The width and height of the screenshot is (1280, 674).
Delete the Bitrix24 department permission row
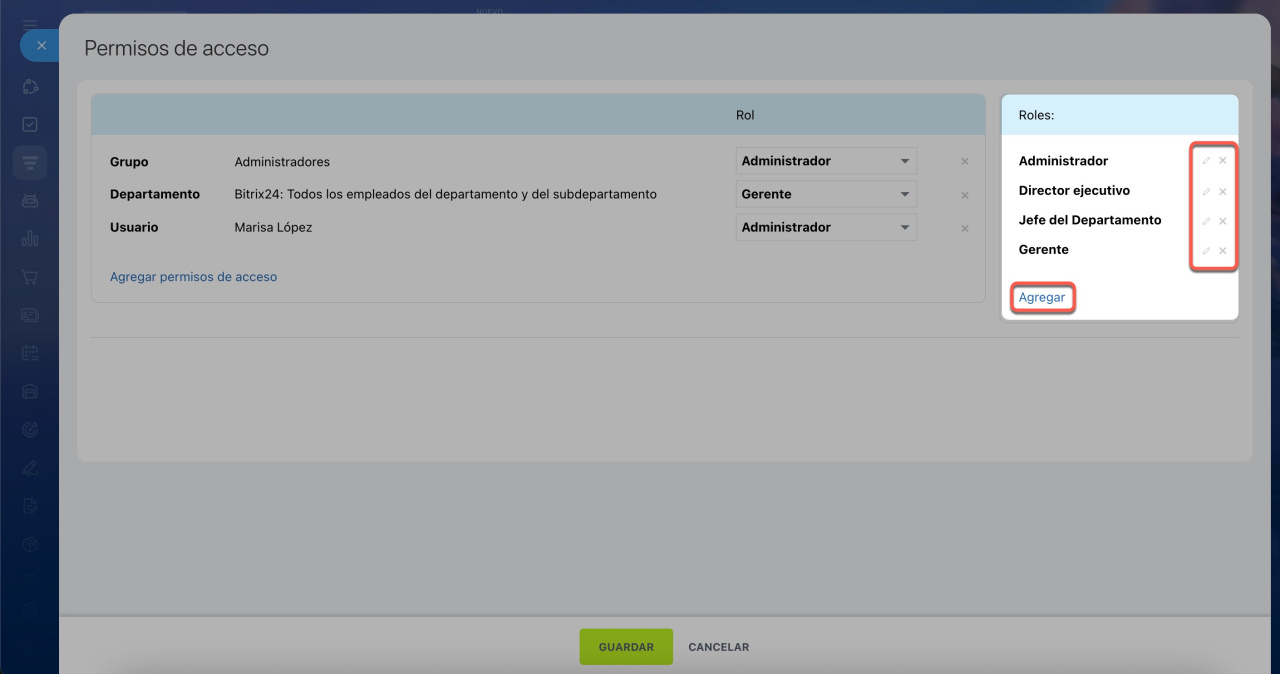pyautogui.click(x=965, y=195)
